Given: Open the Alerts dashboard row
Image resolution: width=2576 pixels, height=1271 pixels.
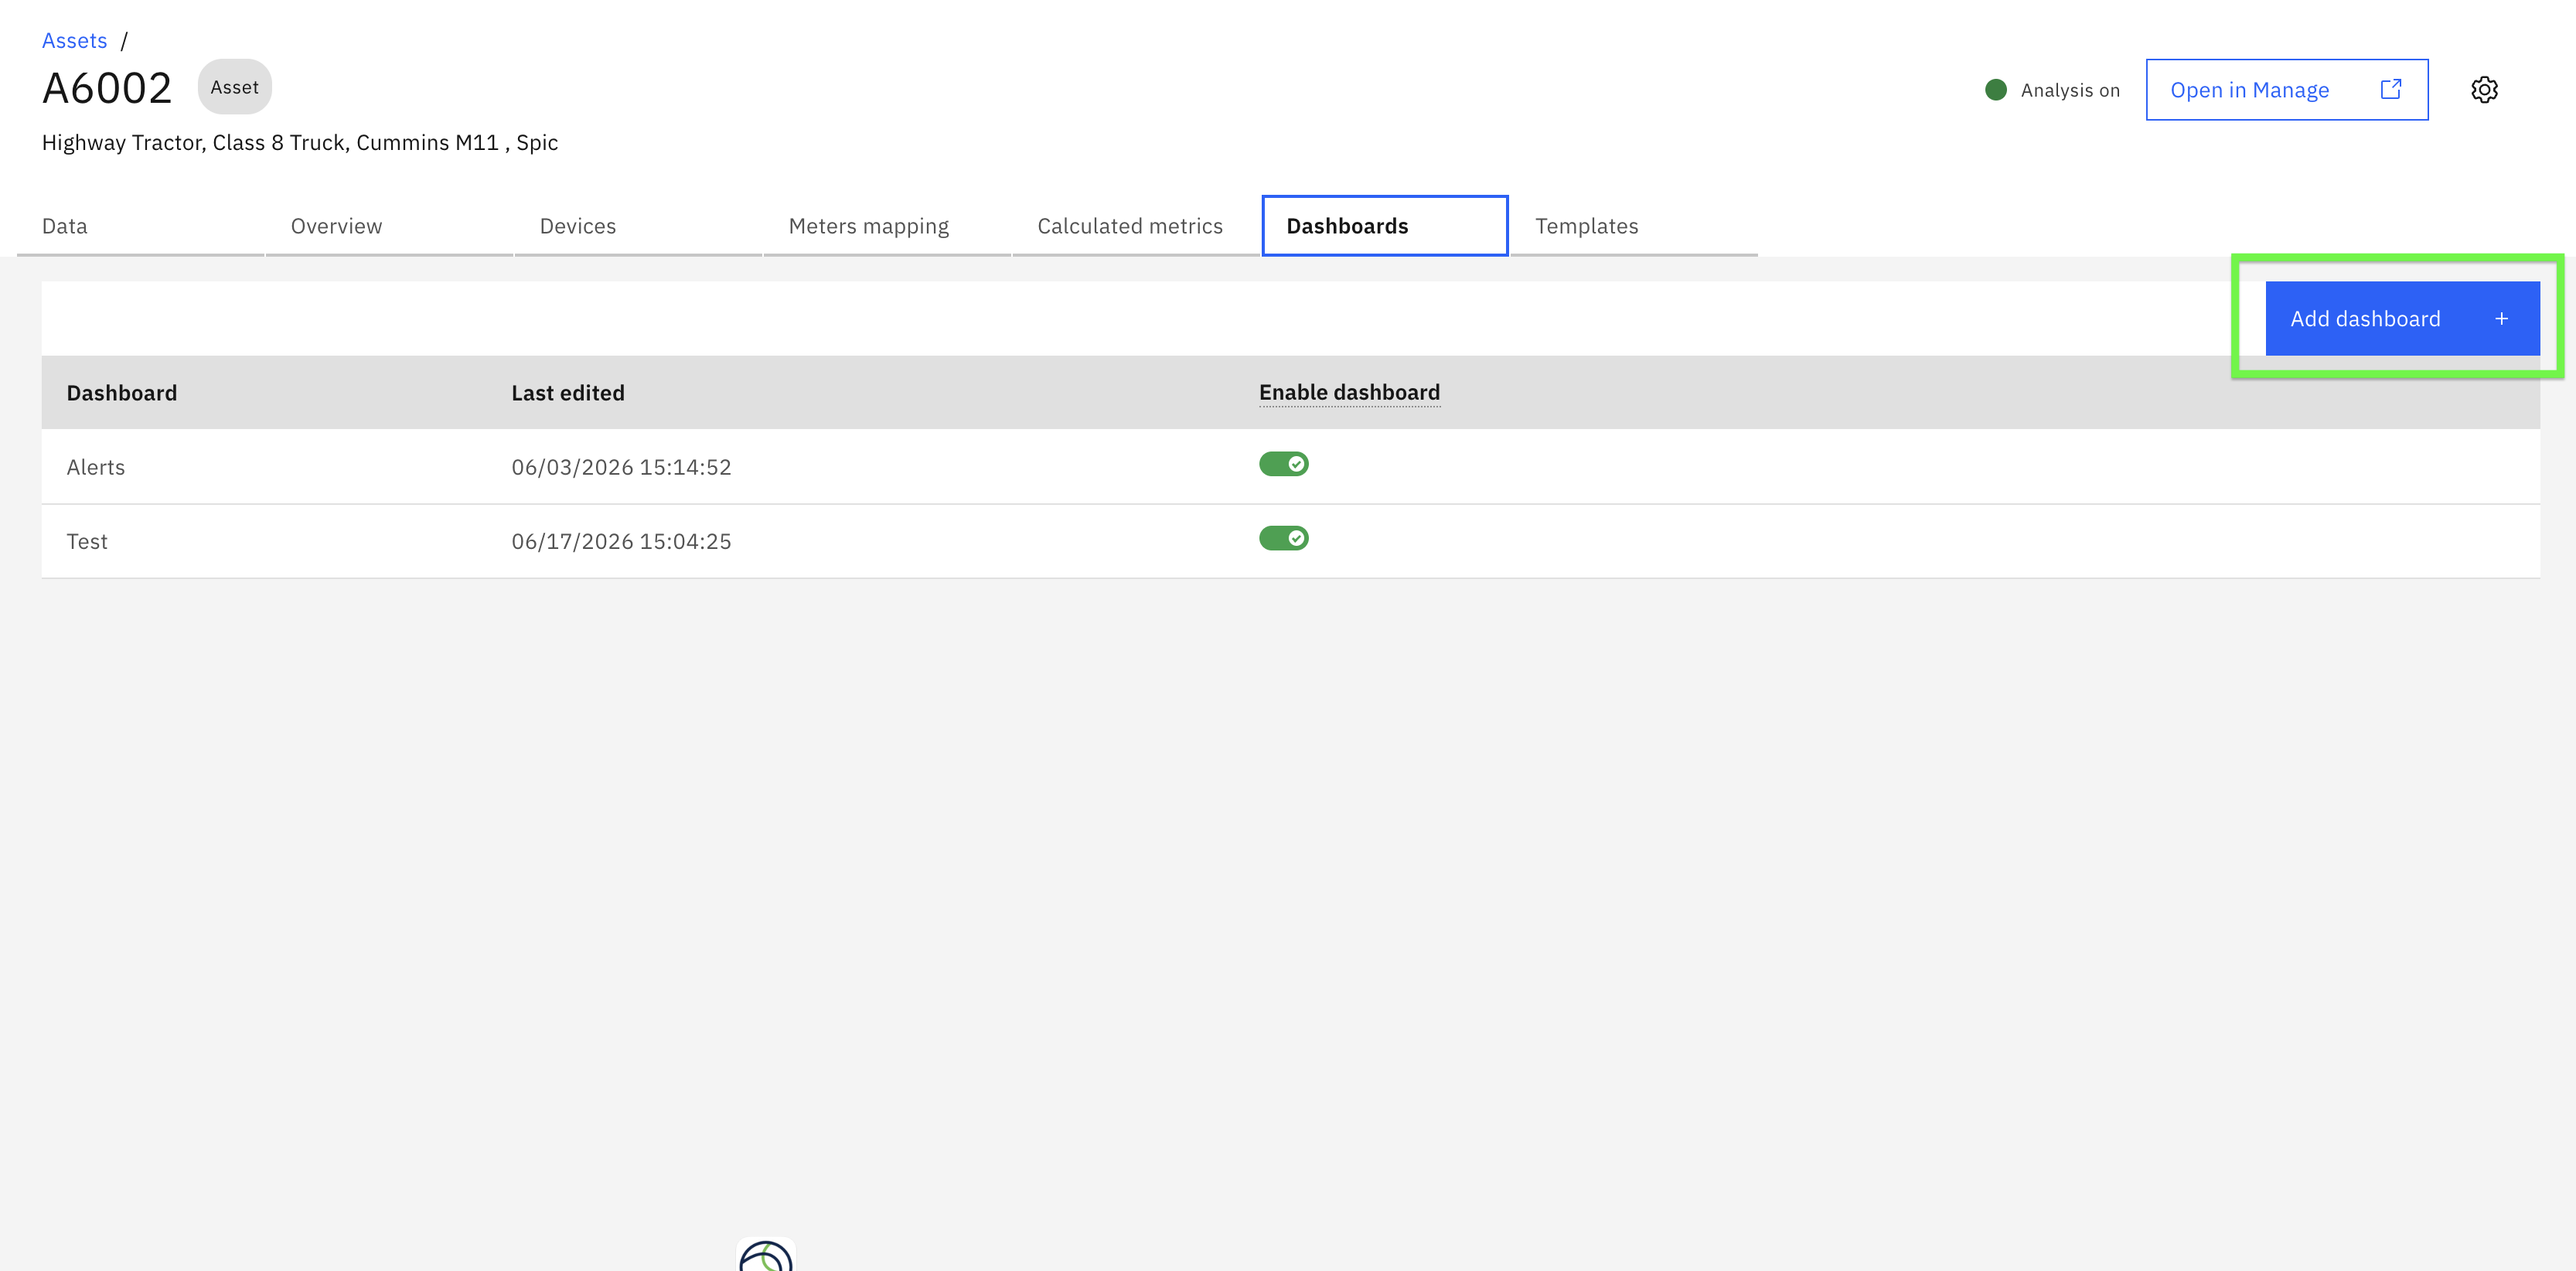Looking at the screenshot, I should tap(1290, 467).
